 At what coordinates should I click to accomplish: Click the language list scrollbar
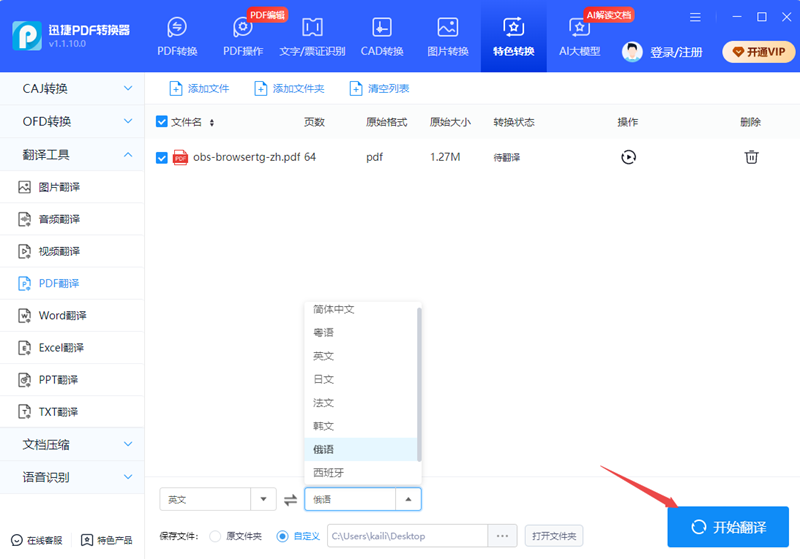(419, 384)
